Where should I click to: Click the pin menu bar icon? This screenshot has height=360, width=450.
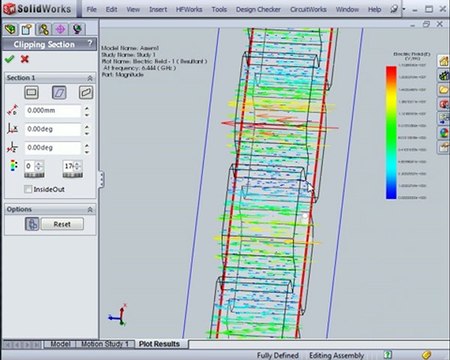pos(394,9)
